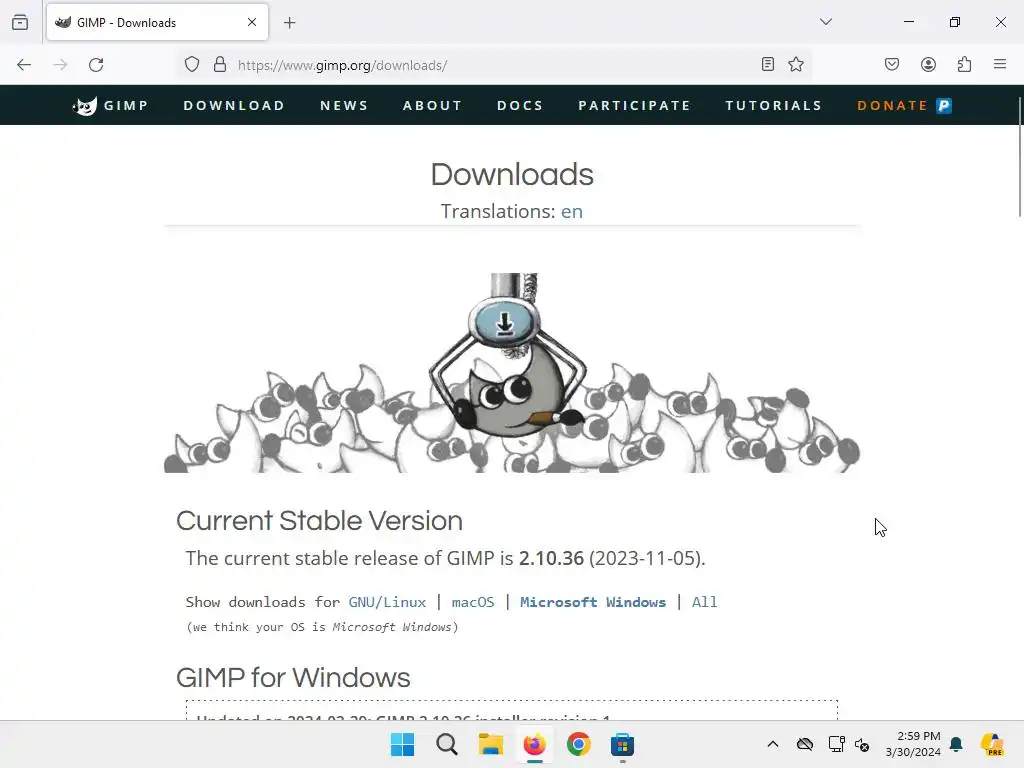
Task: Toggle reader view icon
Action: point(768,64)
